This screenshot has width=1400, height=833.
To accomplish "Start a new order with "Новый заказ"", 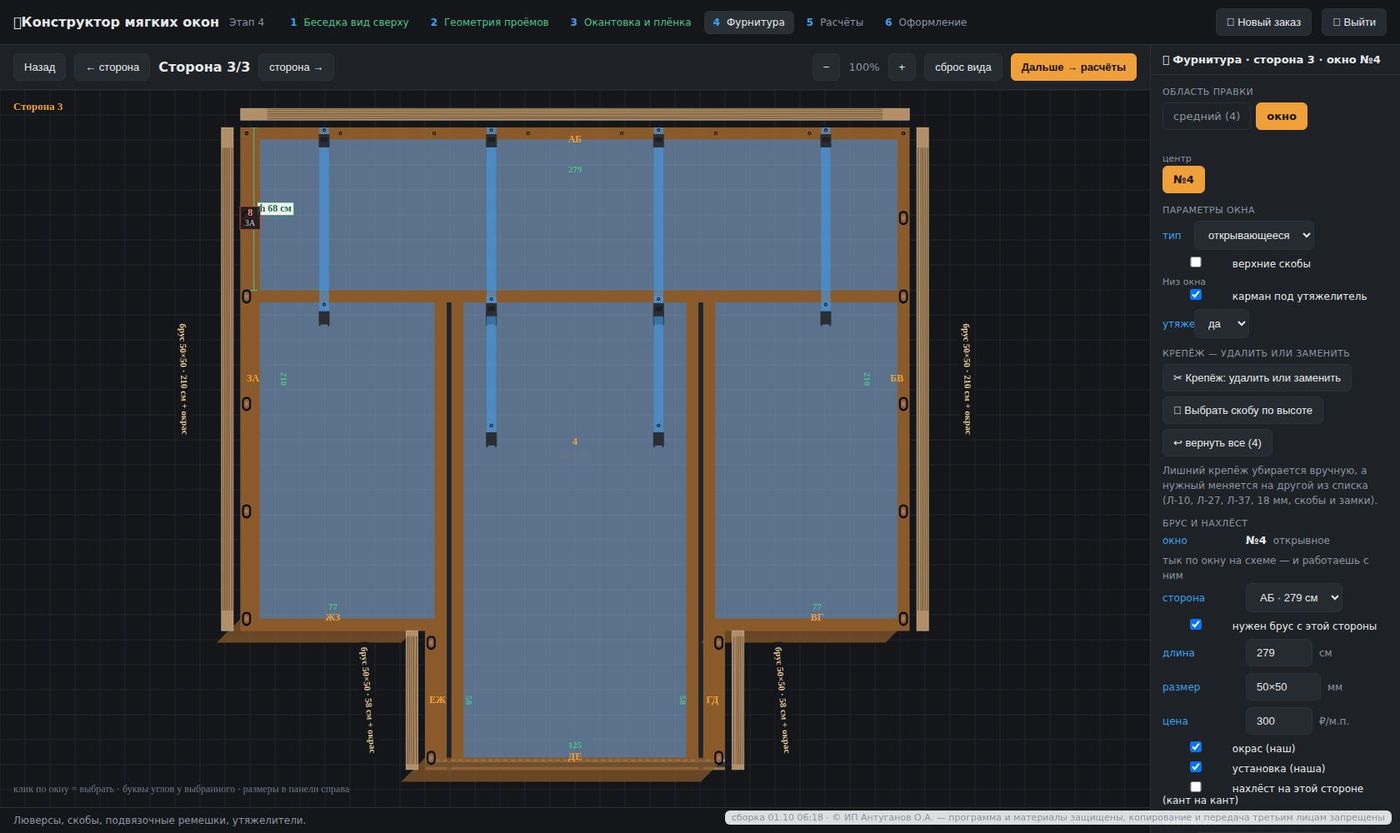I will click(x=1264, y=22).
